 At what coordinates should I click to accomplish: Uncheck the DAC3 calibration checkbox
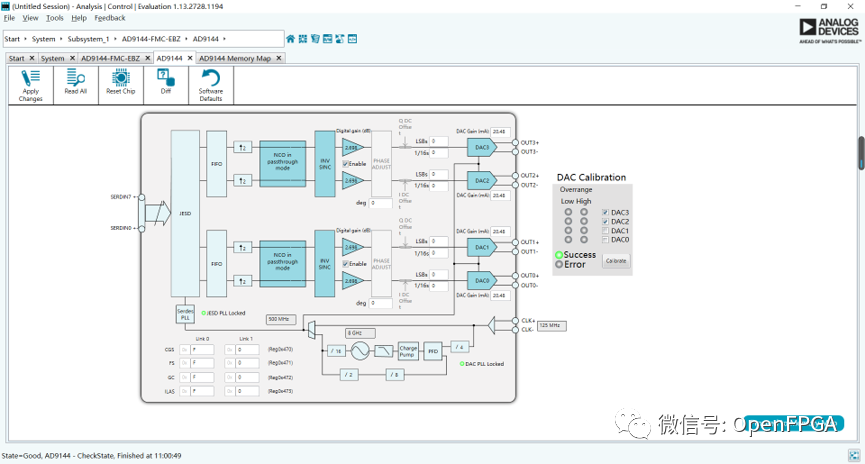point(605,212)
